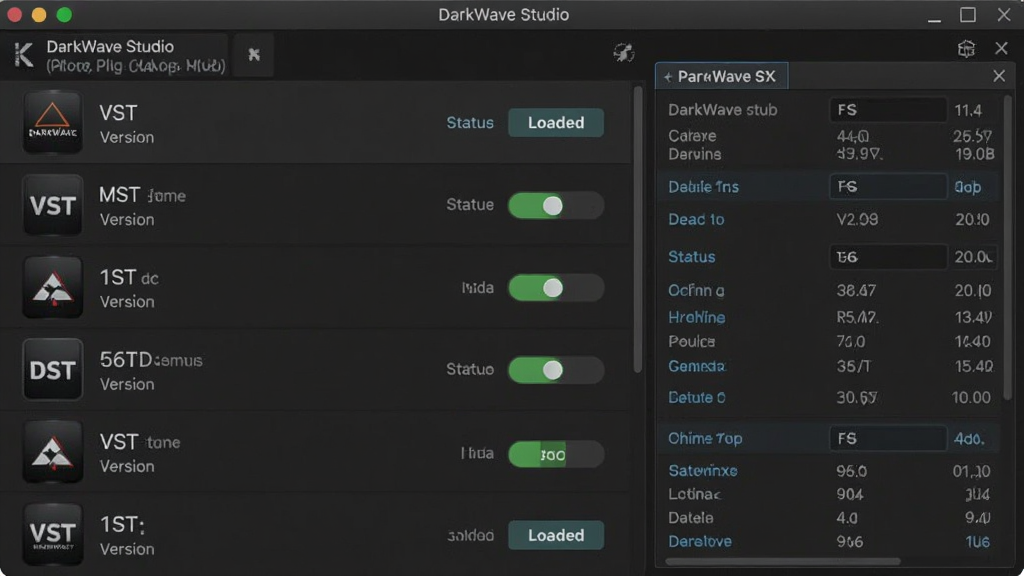Click the Dead to label
This screenshot has height=576, width=1024.
pyautogui.click(x=696, y=219)
